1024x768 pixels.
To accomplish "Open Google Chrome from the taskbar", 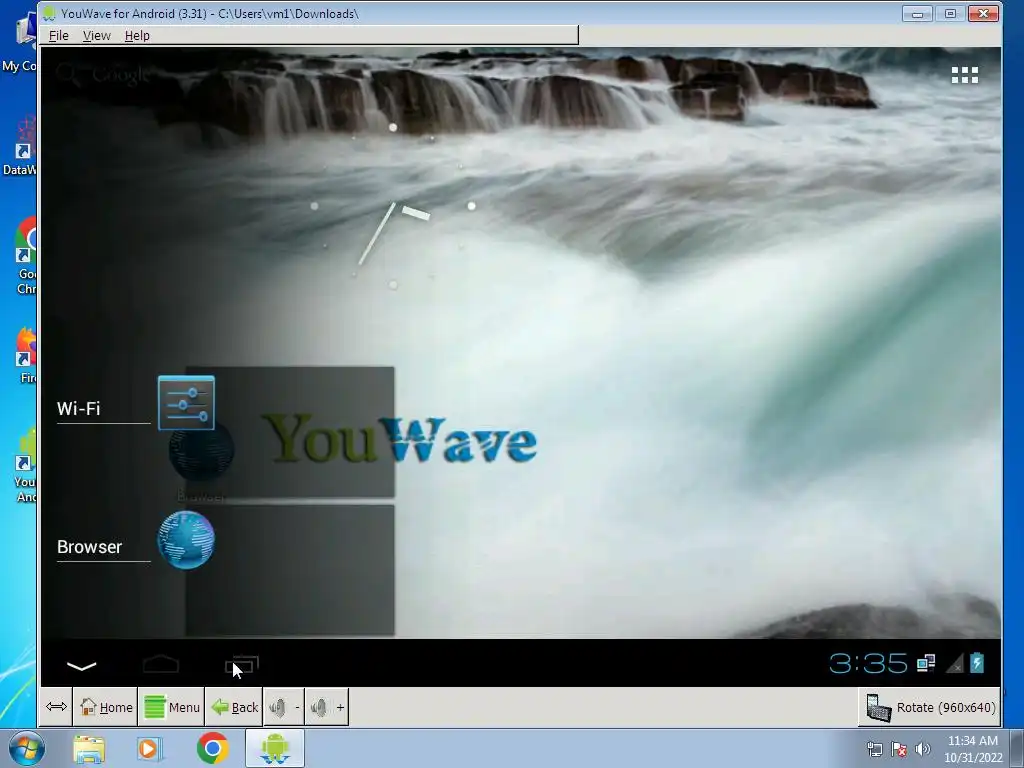I will point(212,748).
